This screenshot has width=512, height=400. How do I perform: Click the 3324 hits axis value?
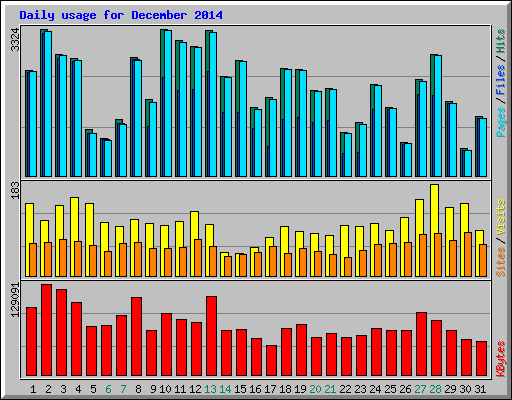[15, 40]
